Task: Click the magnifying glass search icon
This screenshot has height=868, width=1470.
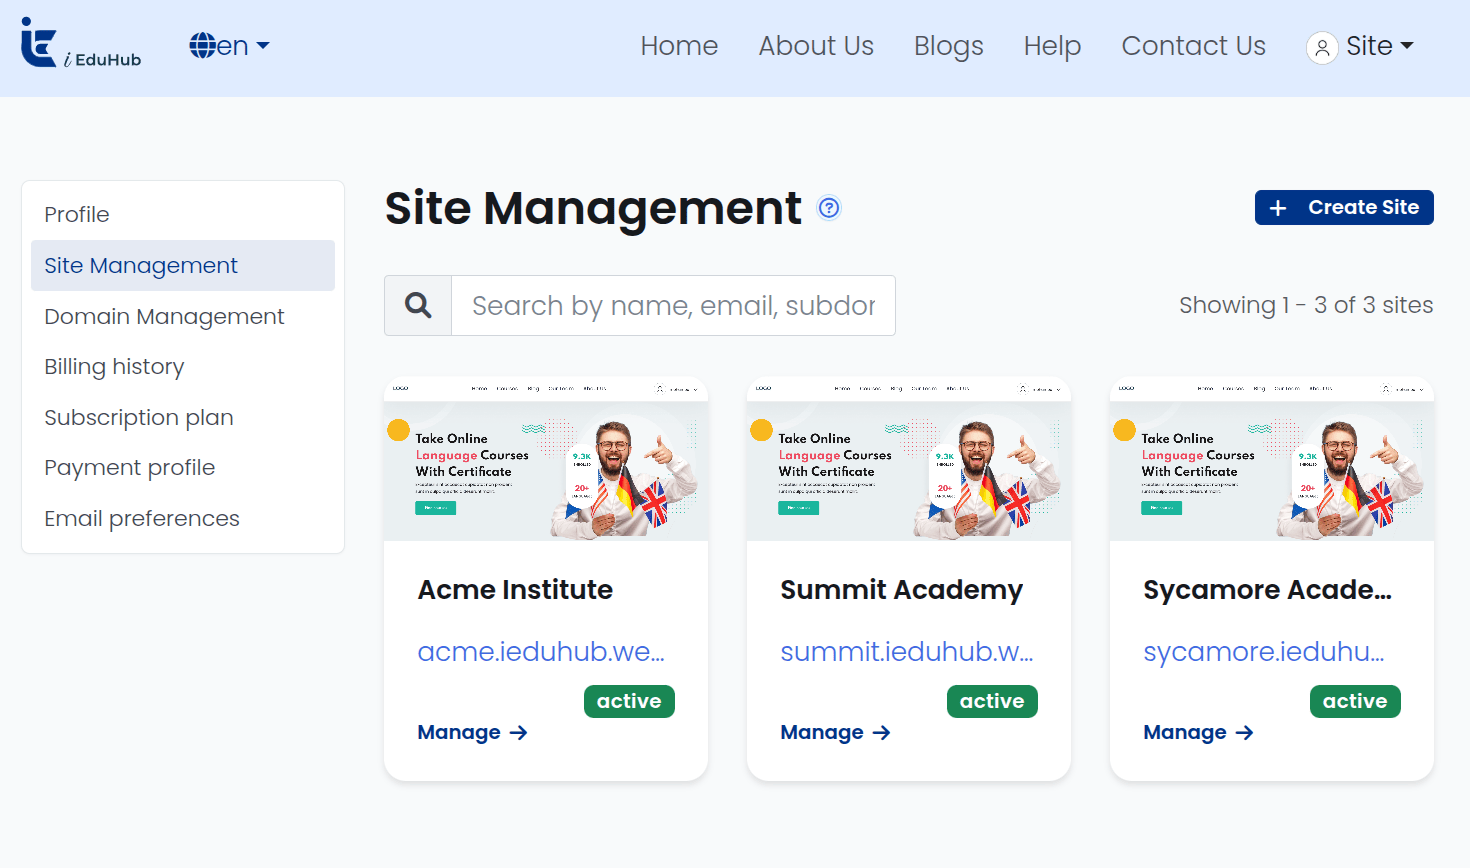Action: [x=418, y=305]
